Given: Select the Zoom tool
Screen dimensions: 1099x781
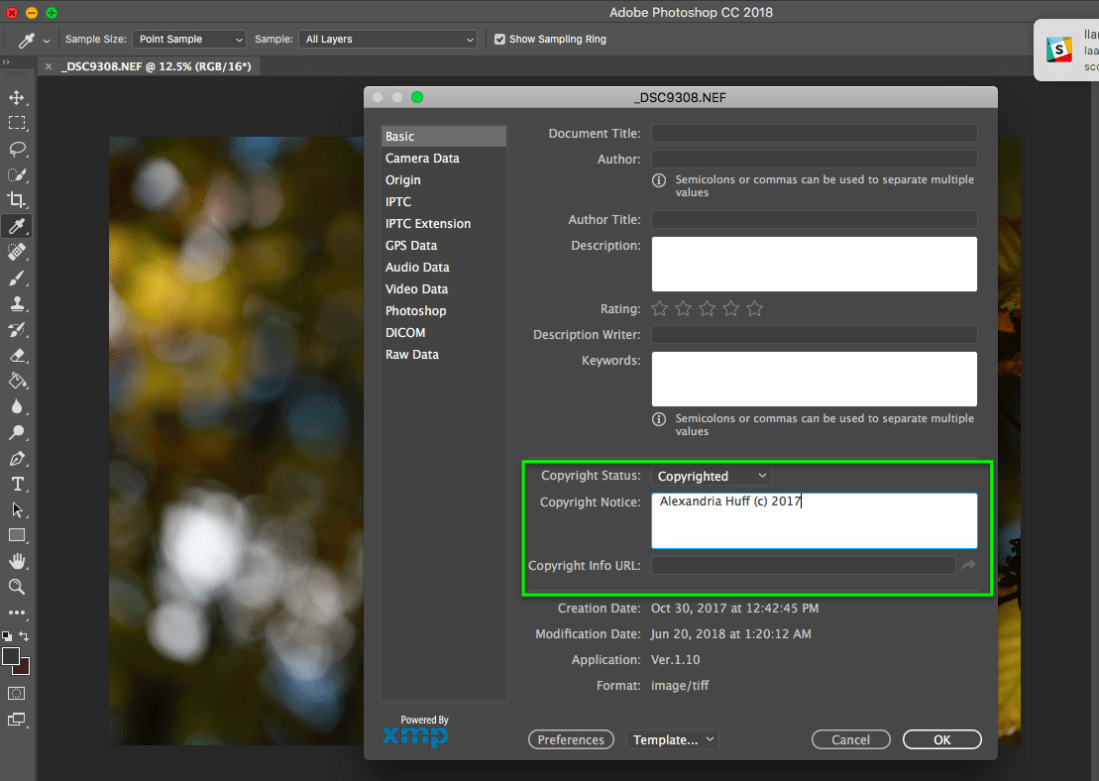Looking at the screenshot, I should 18,587.
